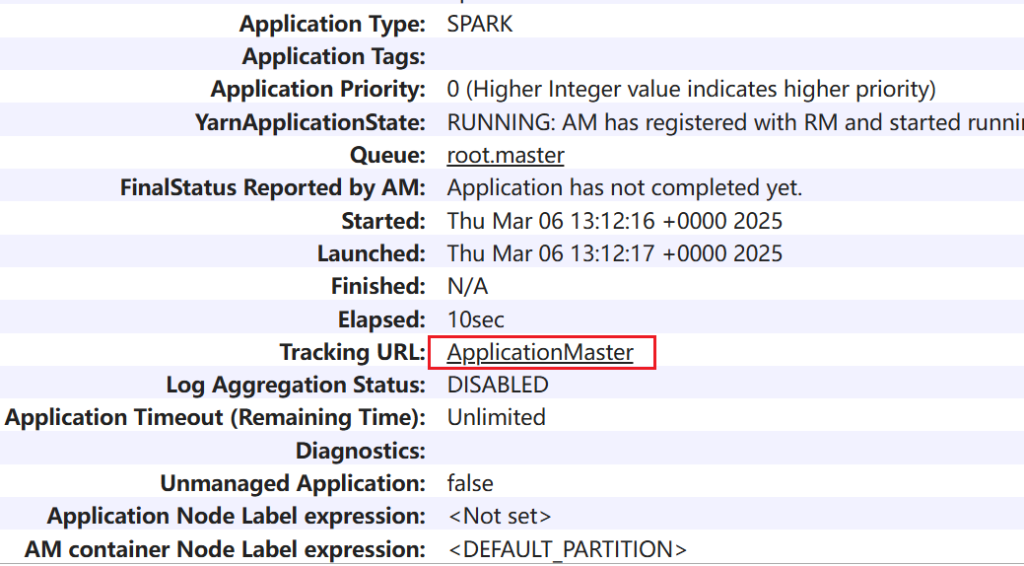
Task: Click the Application Tags label
Action: pyautogui.click(x=334, y=57)
